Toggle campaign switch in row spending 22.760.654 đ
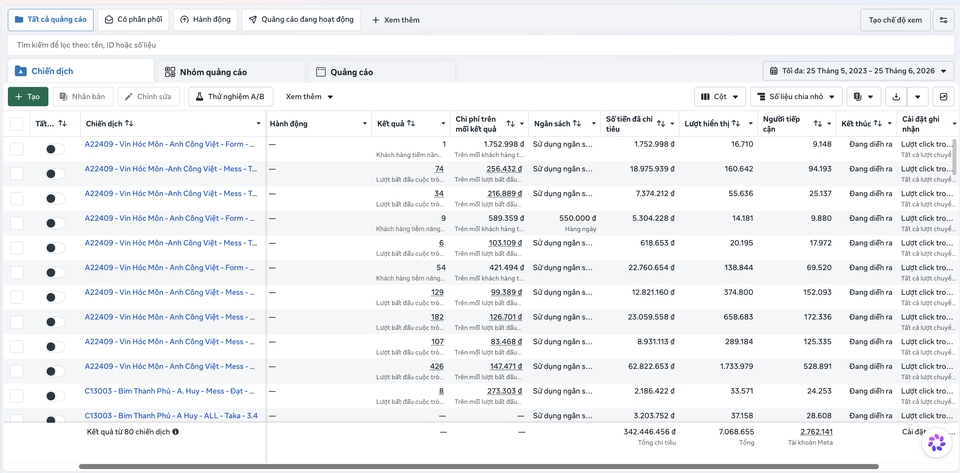The height and width of the screenshot is (473, 960). coord(55,272)
